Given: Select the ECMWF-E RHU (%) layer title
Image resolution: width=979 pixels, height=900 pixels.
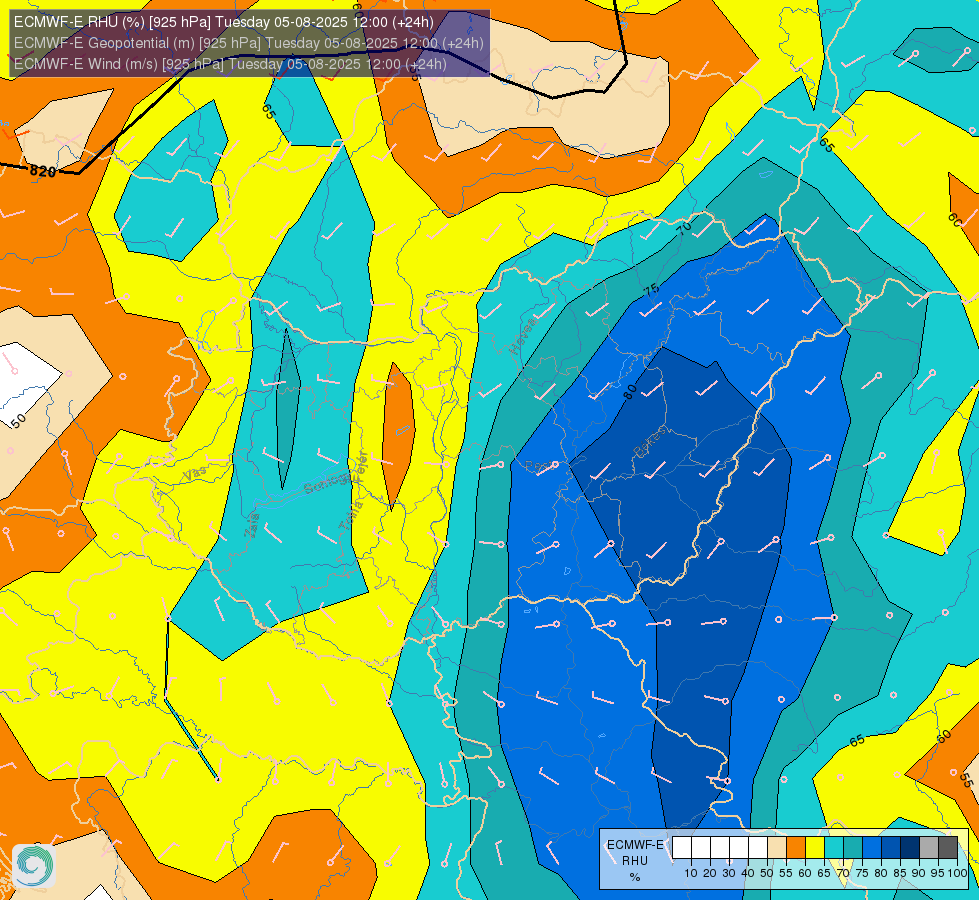Looking at the screenshot, I should 224,22.
